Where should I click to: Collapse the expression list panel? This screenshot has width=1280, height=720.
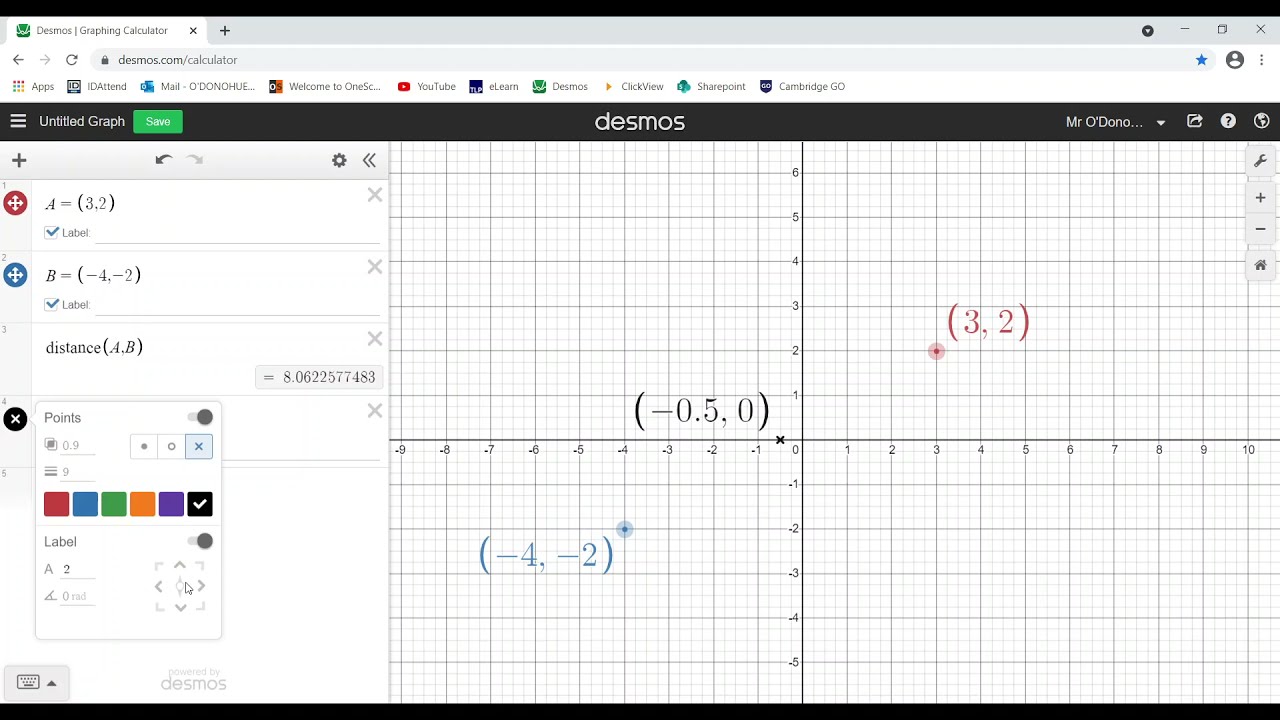[369, 160]
